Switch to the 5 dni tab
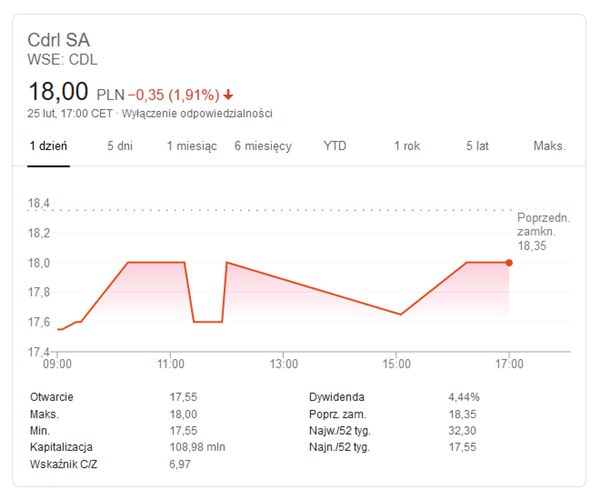This screenshot has height=499, width=600. tap(120, 146)
